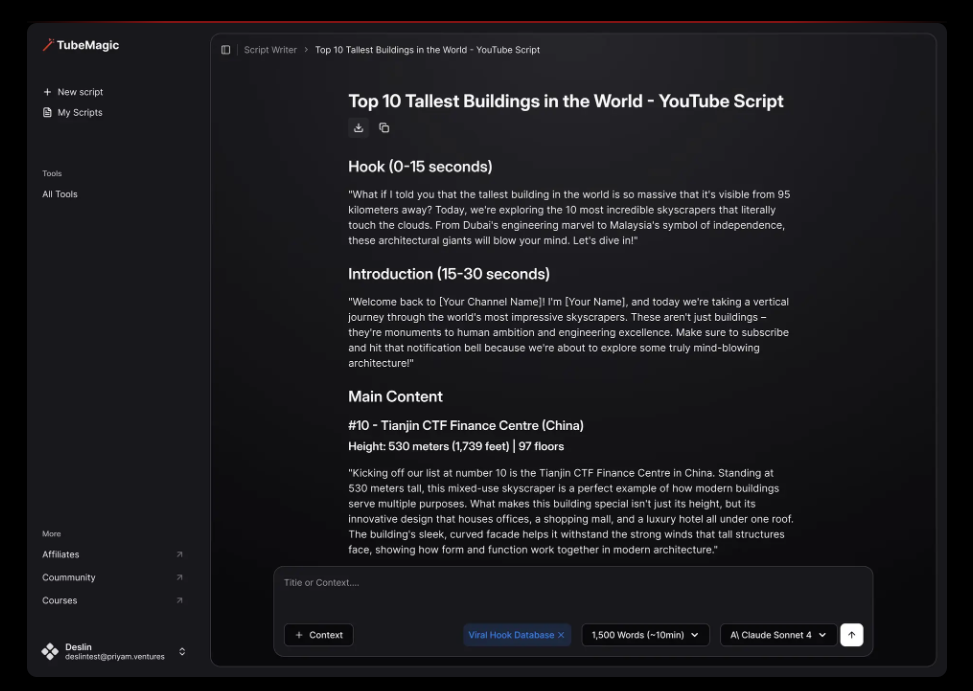Open the Affiliates link
The image size is (973, 691).
point(61,555)
